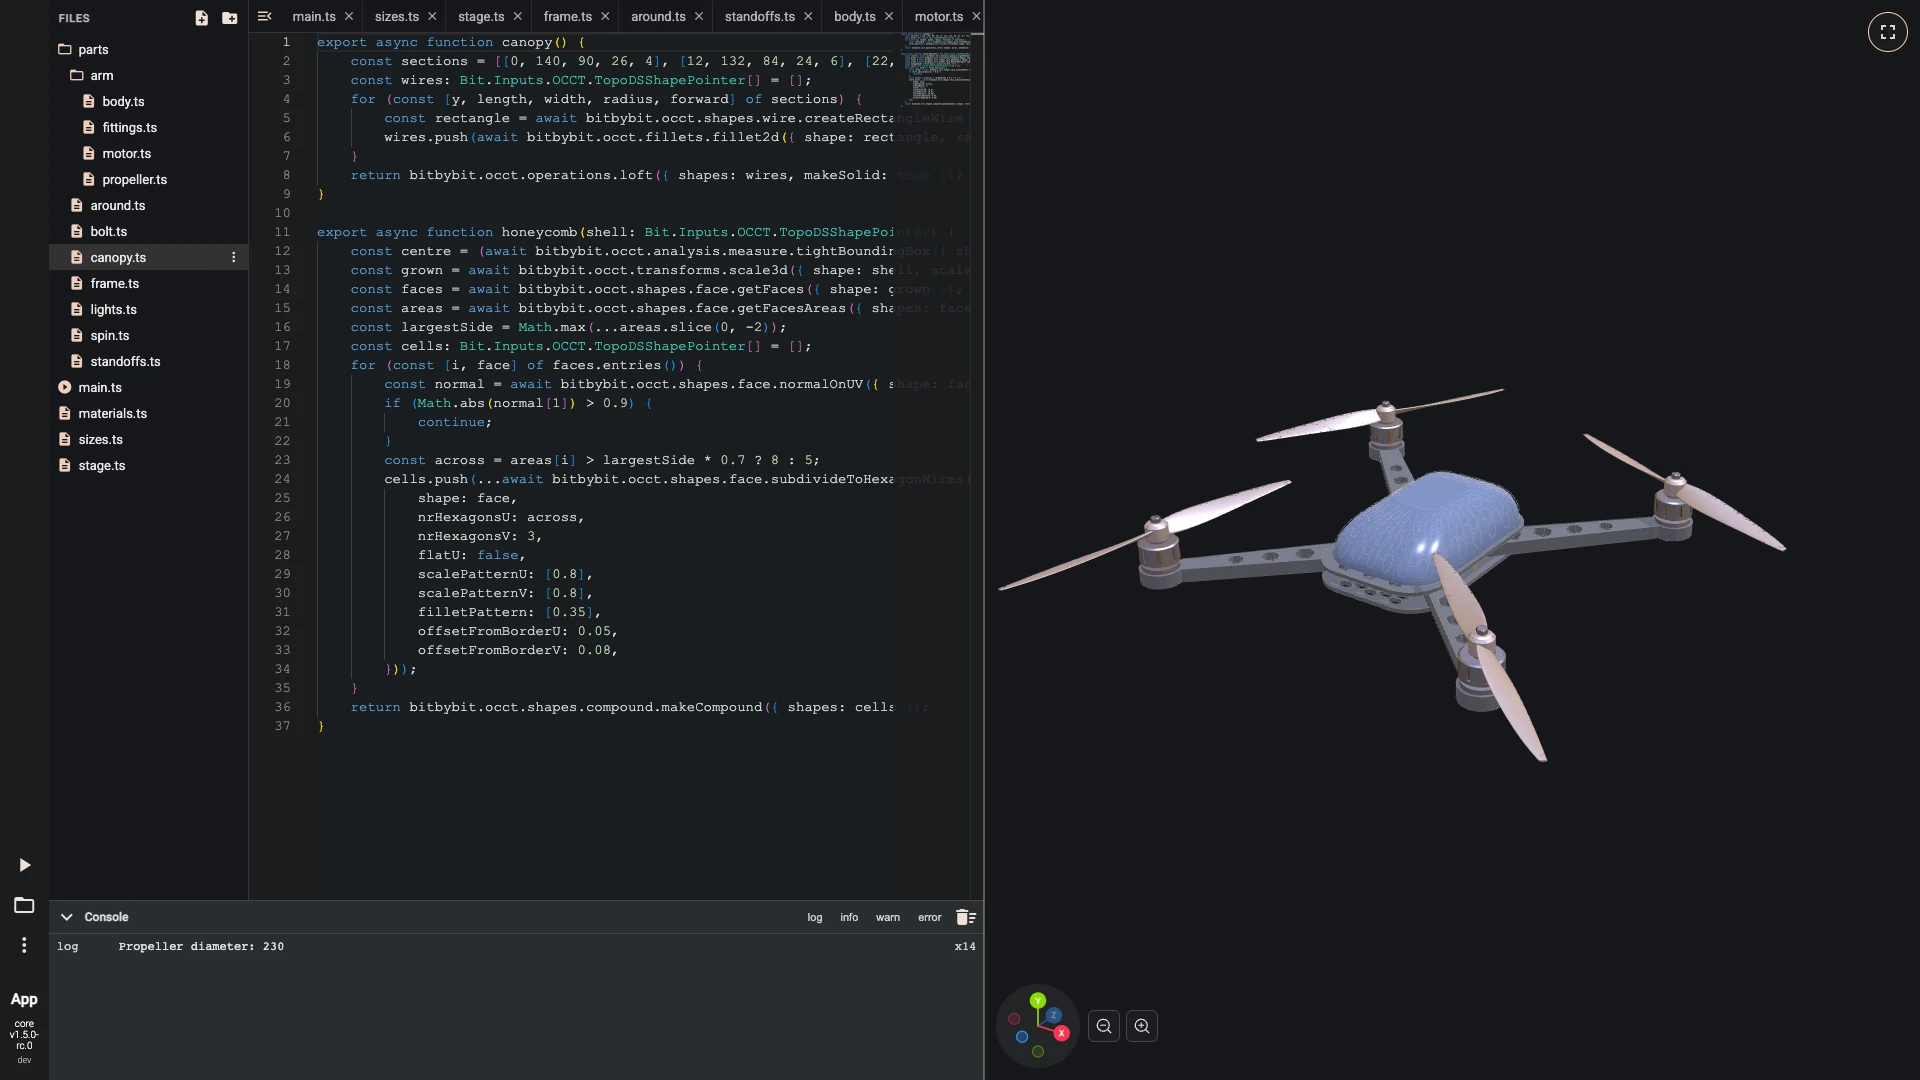Open lights.ts file
This screenshot has width=1920, height=1080.
(148, 309)
